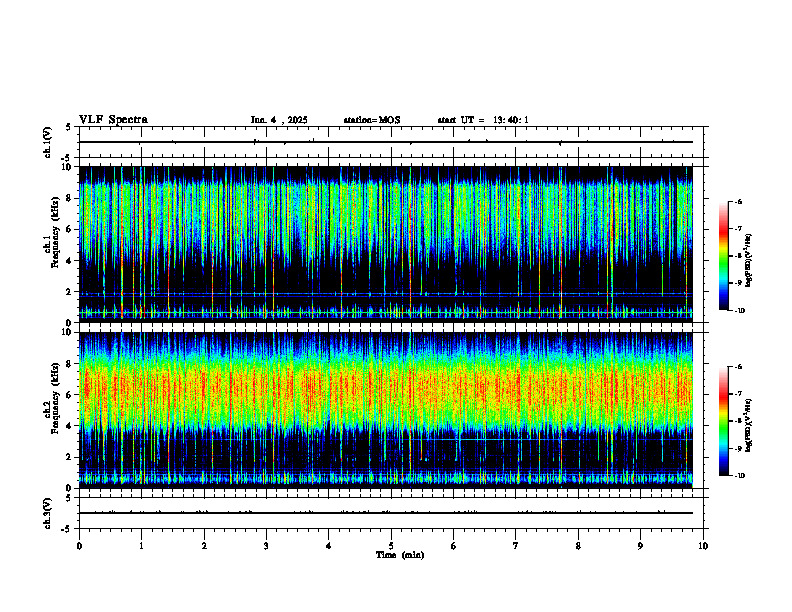
Task: Click the "Time (min)" axis title
Action: coord(400,555)
